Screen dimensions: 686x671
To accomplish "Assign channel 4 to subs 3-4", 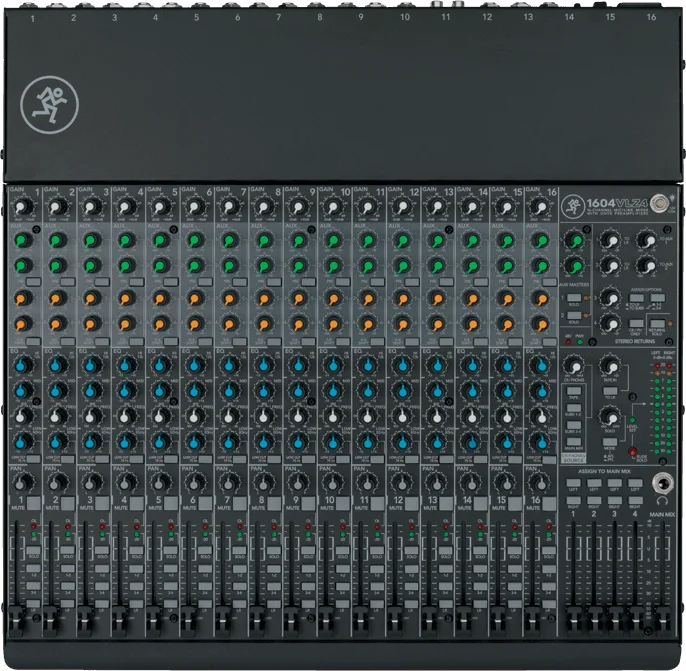I will tap(136, 586).
